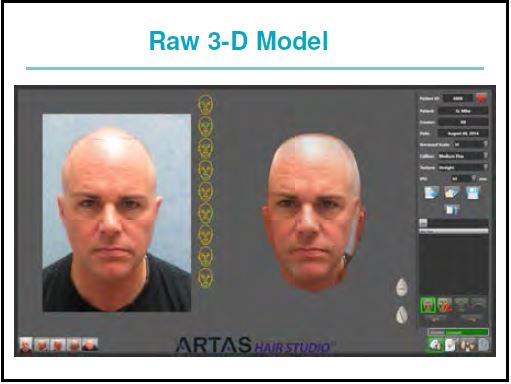Click the lower white head-shape icon
511x384 pixels.
402,315
